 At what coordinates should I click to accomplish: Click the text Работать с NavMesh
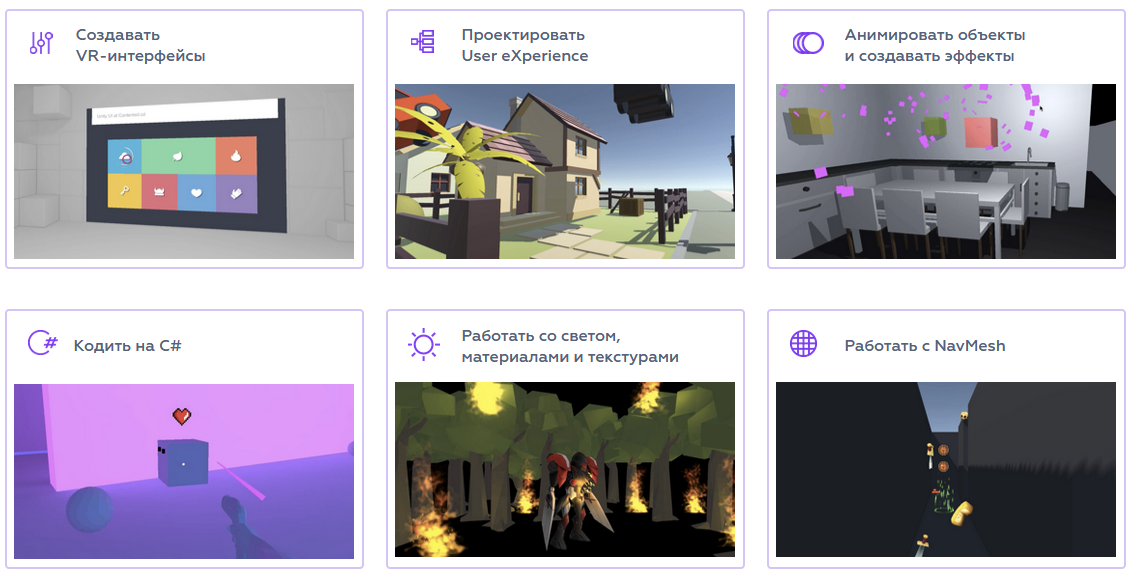pos(925,346)
